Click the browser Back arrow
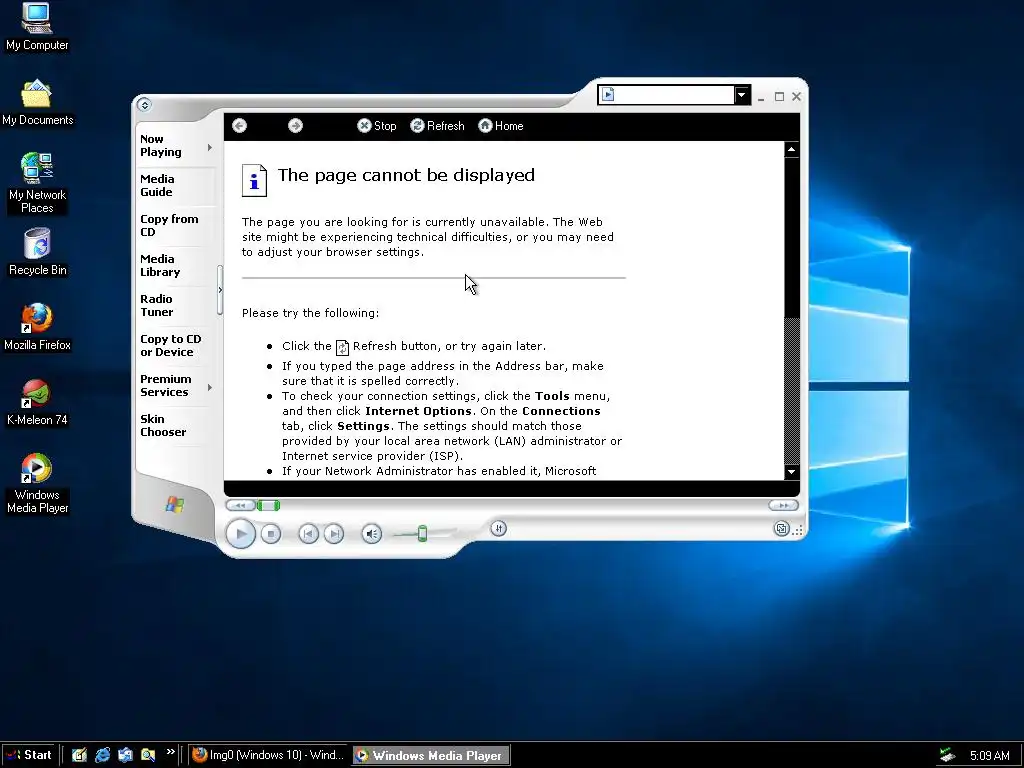Screen dimensions: 1024x768 click(x=240, y=126)
